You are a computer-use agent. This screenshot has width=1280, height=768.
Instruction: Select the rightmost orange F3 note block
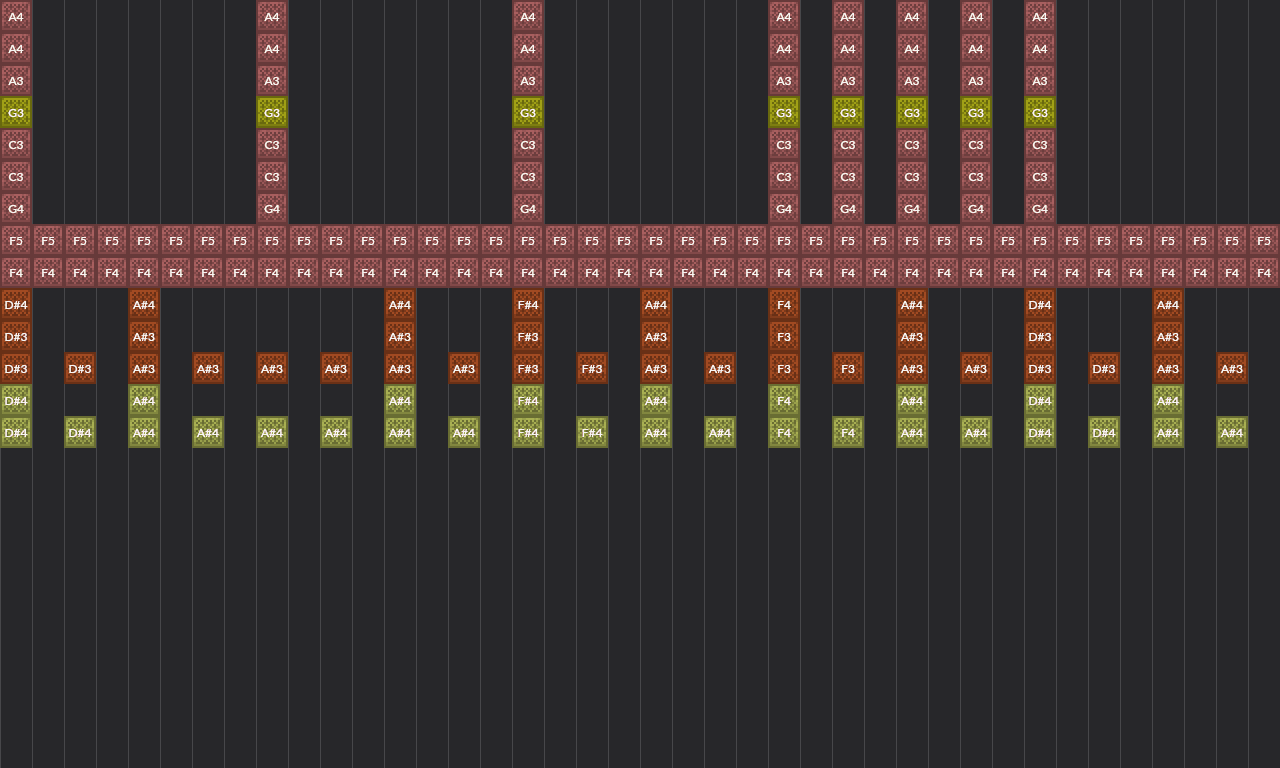(848, 368)
